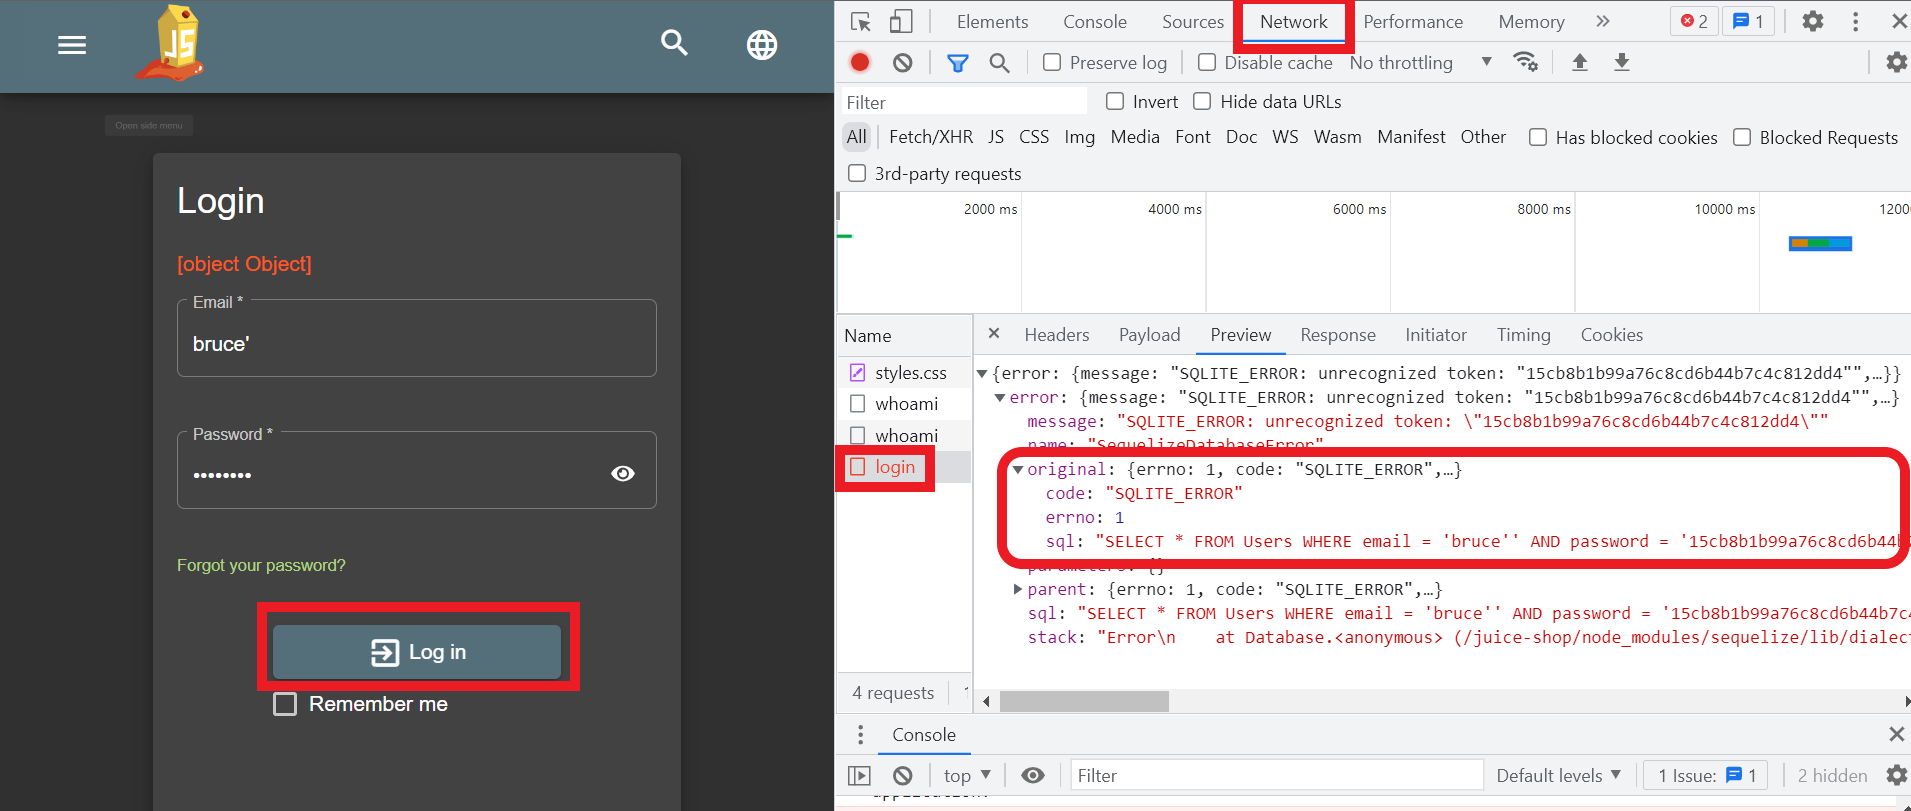Switch to Sources tab
The width and height of the screenshot is (1911, 811).
(x=1192, y=21)
